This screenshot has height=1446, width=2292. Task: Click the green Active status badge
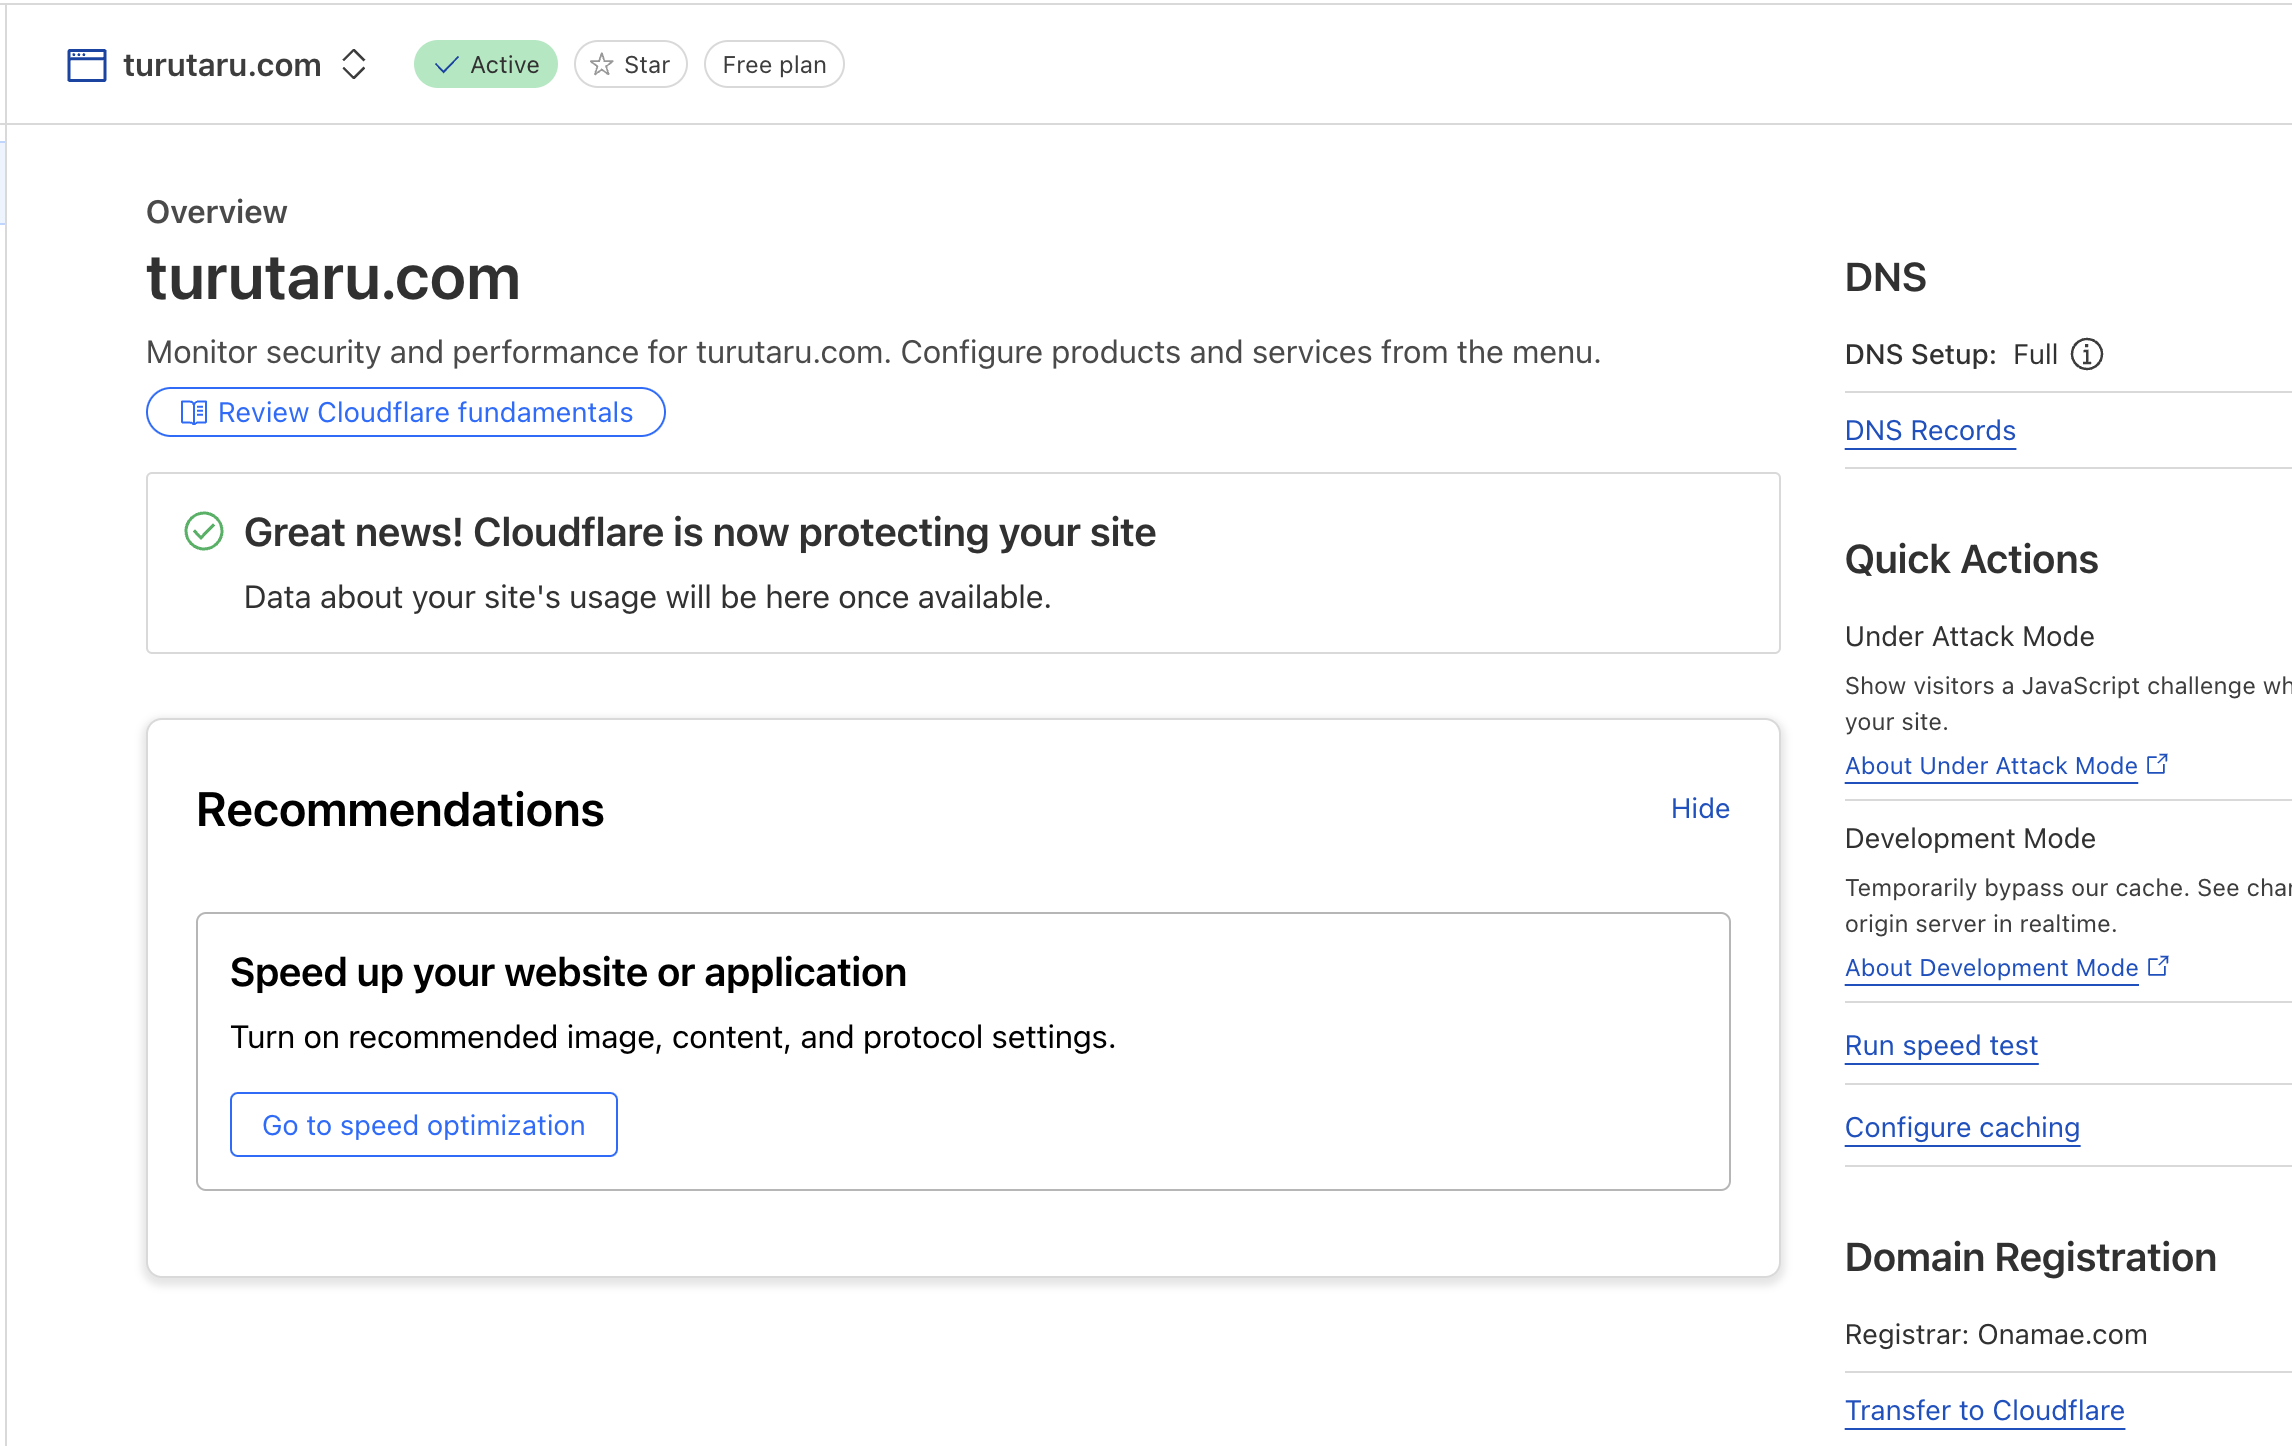(486, 65)
